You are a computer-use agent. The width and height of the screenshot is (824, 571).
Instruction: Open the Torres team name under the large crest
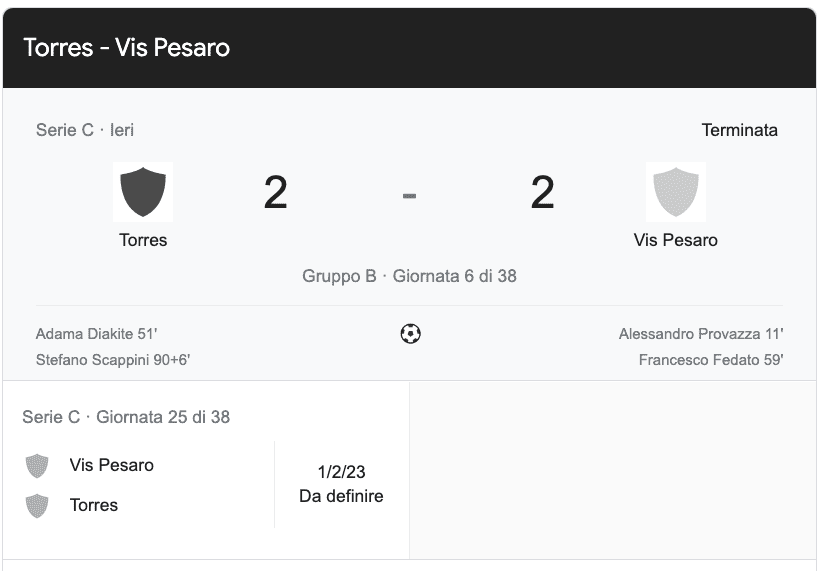143,240
